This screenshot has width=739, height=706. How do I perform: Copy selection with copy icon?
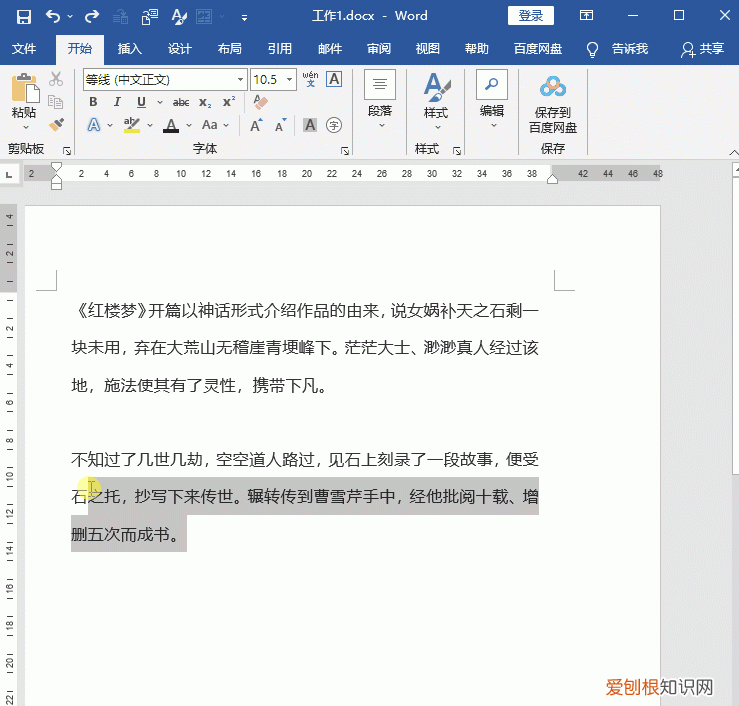56,101
